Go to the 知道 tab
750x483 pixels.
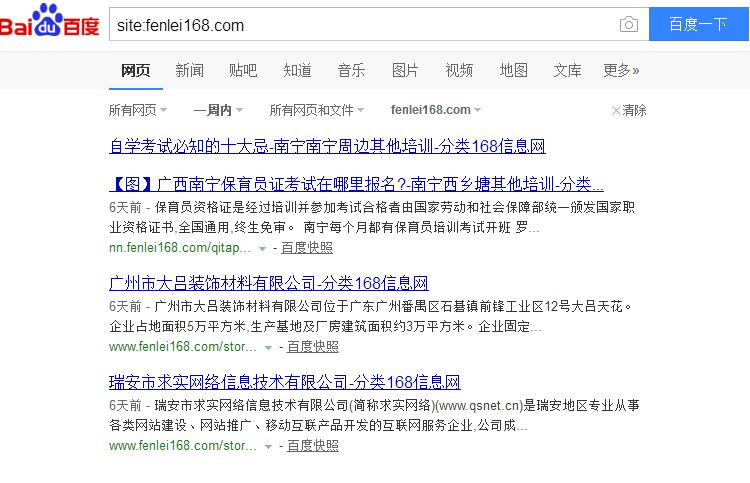tap(297, 71)
